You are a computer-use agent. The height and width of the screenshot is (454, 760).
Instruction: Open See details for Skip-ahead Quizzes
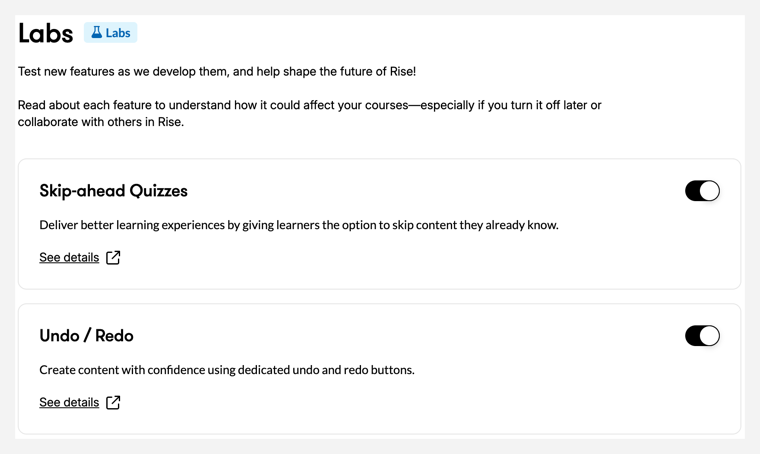click(x=69, y=258)
